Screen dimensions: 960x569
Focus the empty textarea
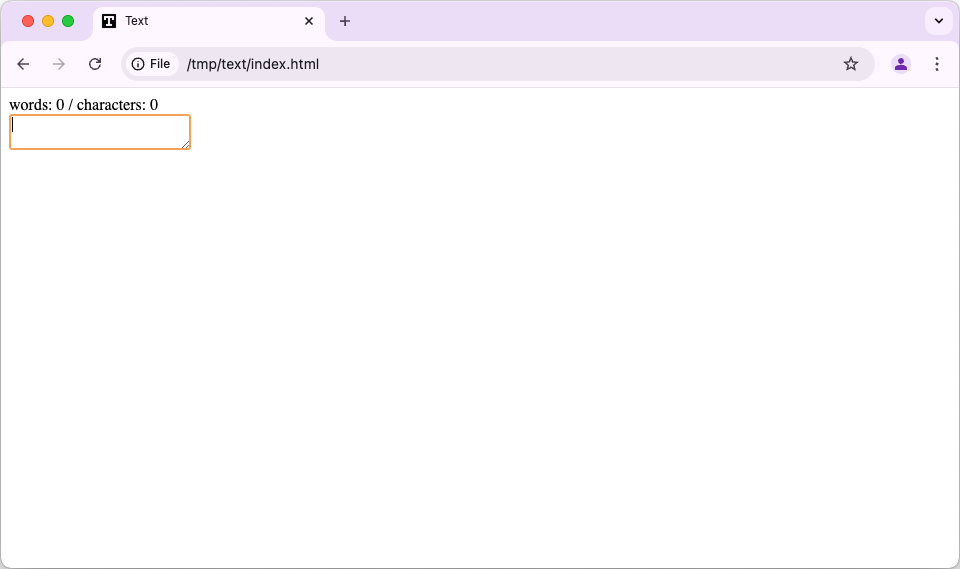point(100,132)
